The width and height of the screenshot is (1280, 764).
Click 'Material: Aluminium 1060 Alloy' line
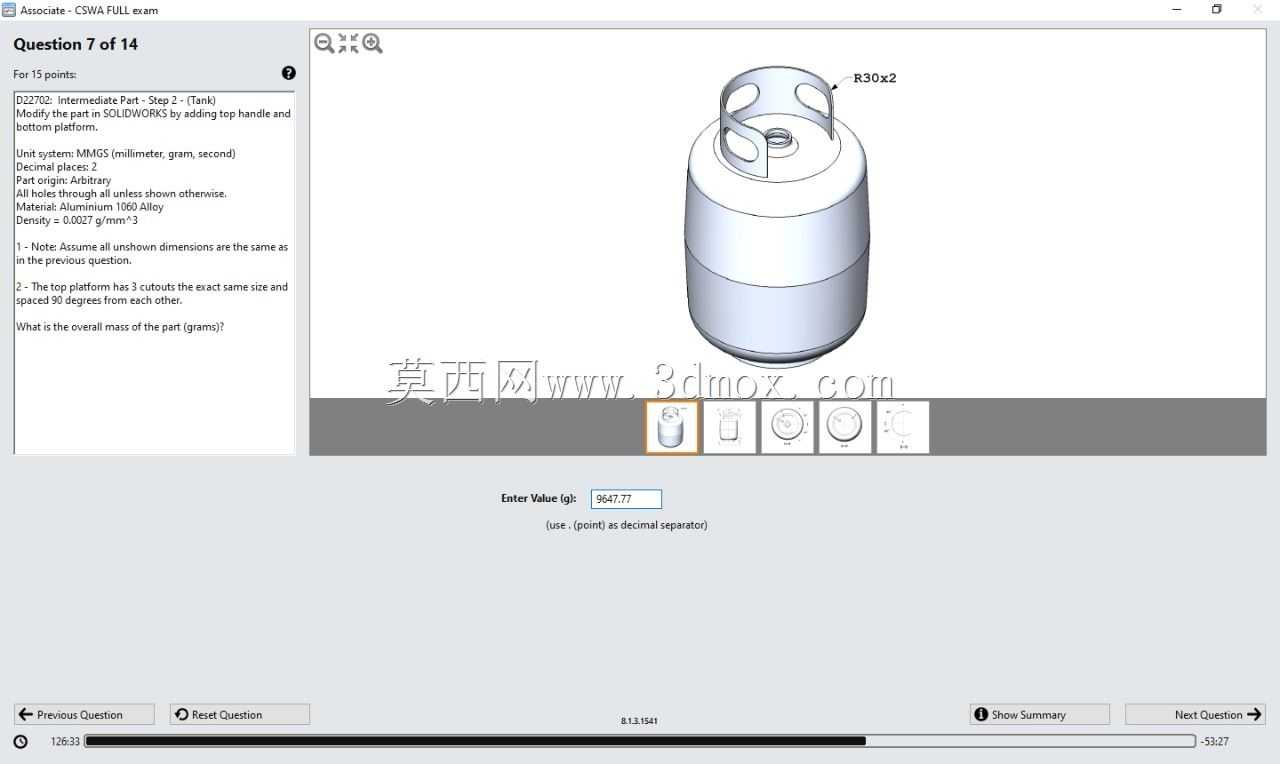coord(90,207)
